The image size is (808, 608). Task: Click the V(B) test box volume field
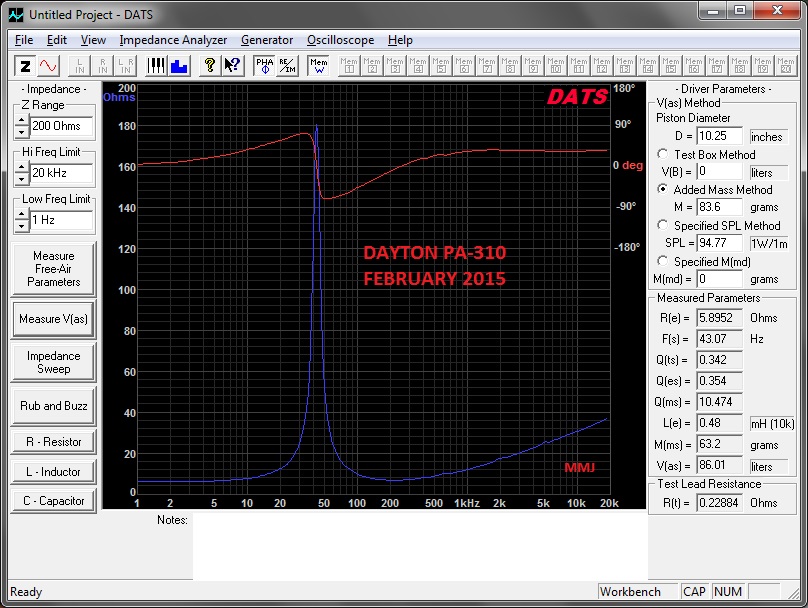(x=719, y=172)
